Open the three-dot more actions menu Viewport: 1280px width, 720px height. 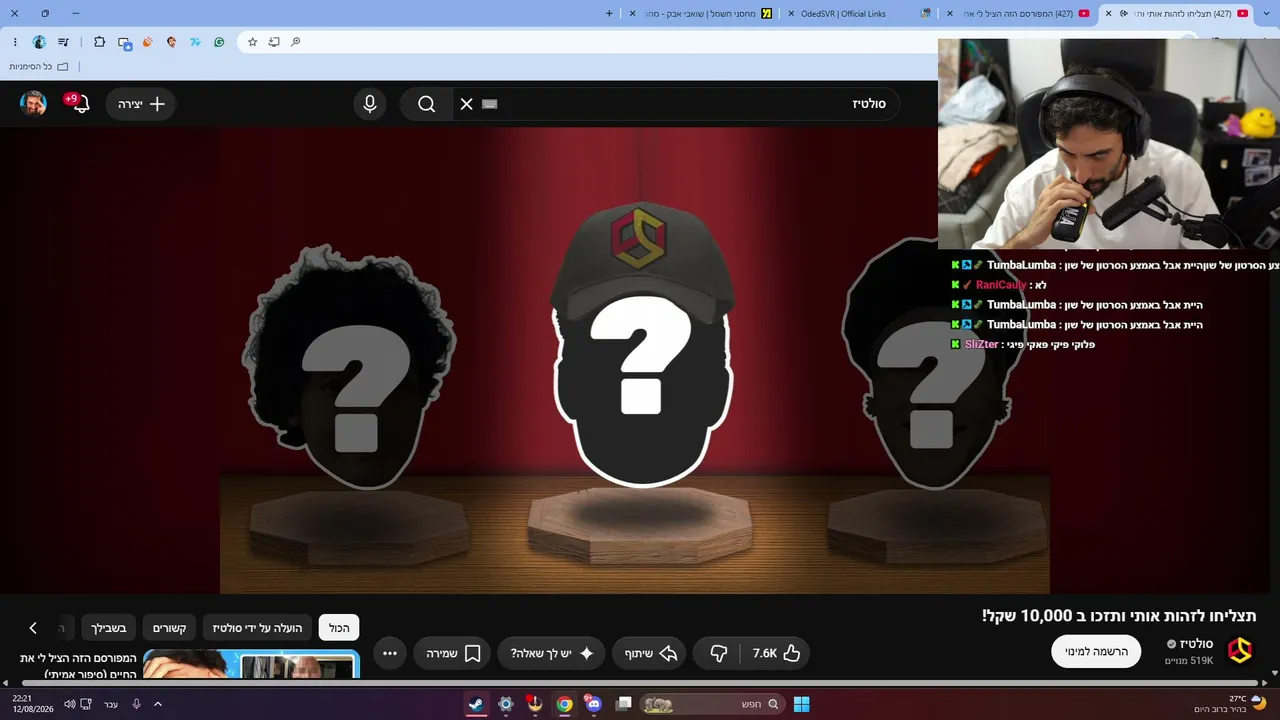[390, 653]
